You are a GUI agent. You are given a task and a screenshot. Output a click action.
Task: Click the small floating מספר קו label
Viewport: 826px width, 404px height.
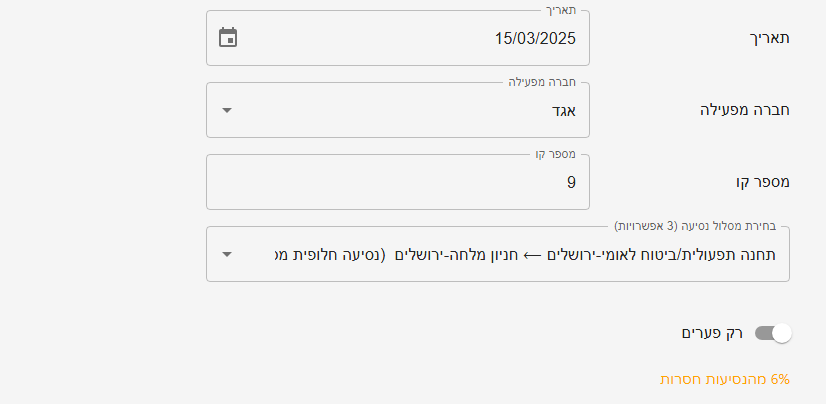pyautogui.click(x=555, y=155)
